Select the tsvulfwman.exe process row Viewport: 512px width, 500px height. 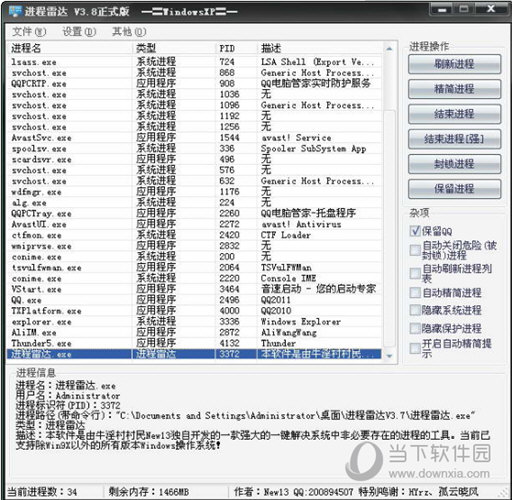coord(195,268)
